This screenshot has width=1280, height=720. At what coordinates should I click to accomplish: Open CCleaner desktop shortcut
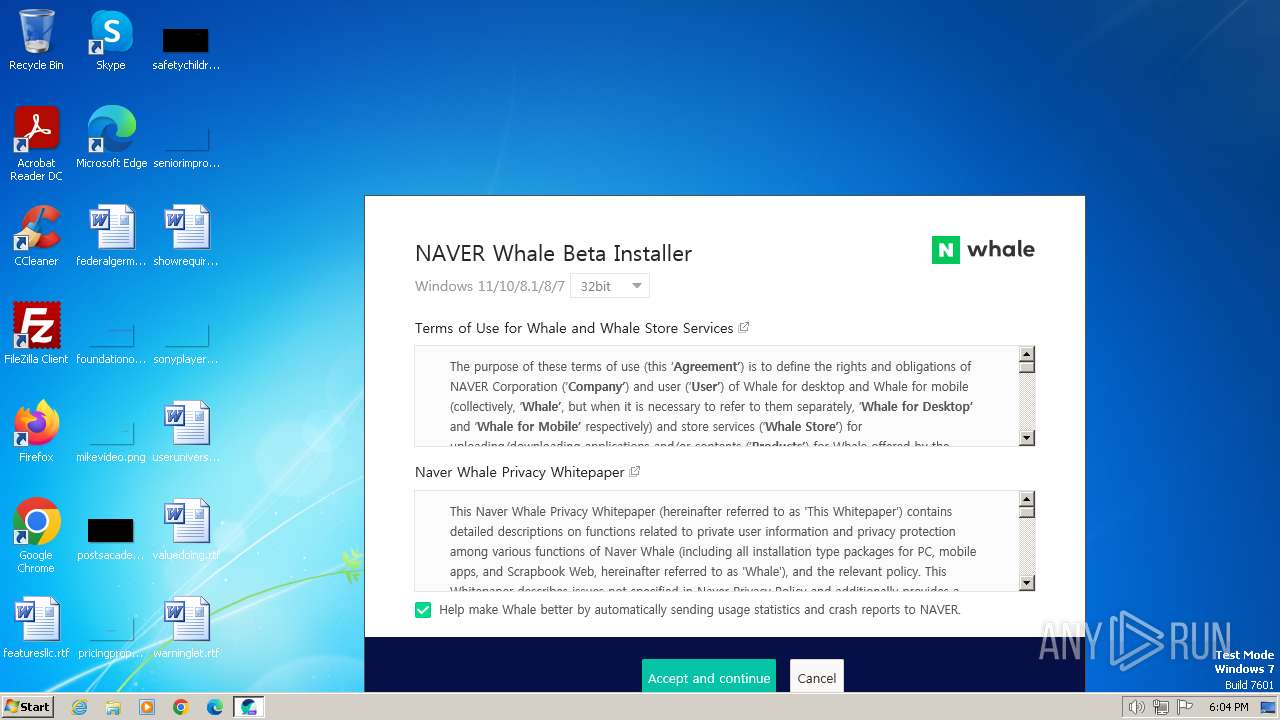pyautogui.click(x=36, y=236)
